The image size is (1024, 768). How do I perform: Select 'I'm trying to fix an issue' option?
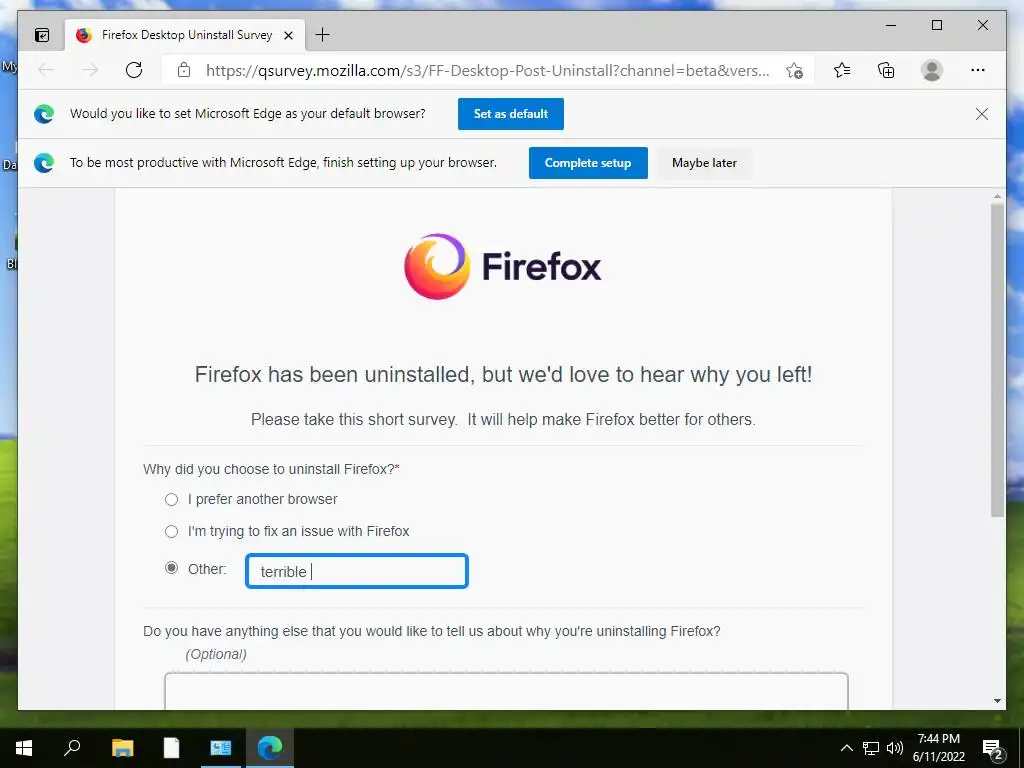pyautogui.click(x=171, y=532)
